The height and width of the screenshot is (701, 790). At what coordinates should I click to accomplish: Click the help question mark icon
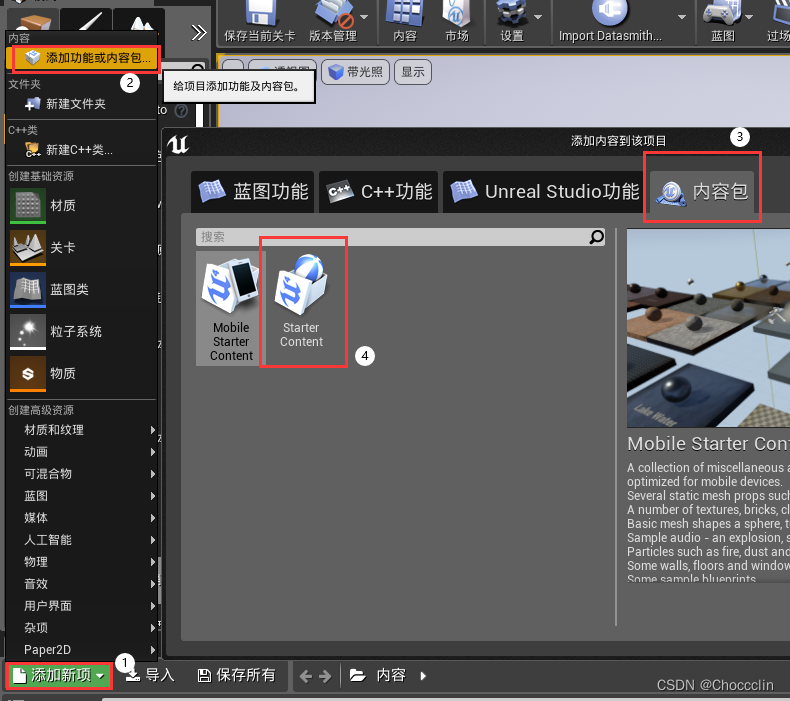[181, 110]
